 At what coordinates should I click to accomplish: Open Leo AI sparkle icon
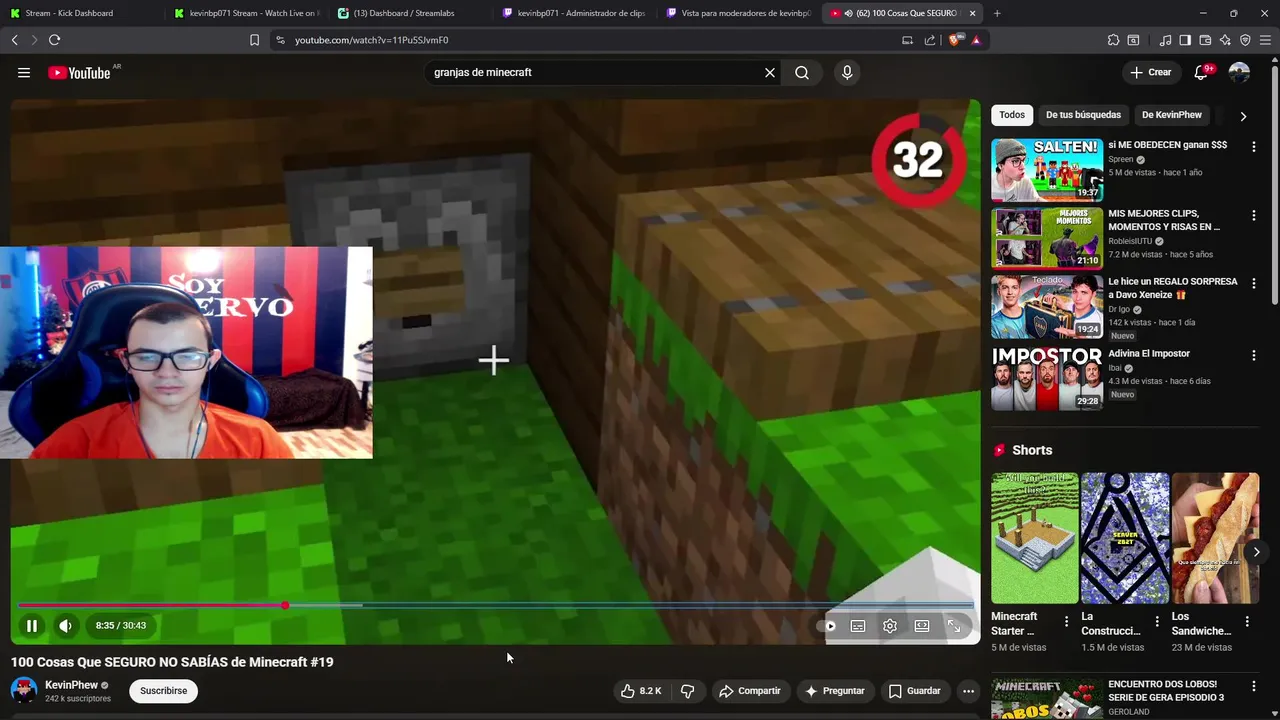(x=1225, y=40)
